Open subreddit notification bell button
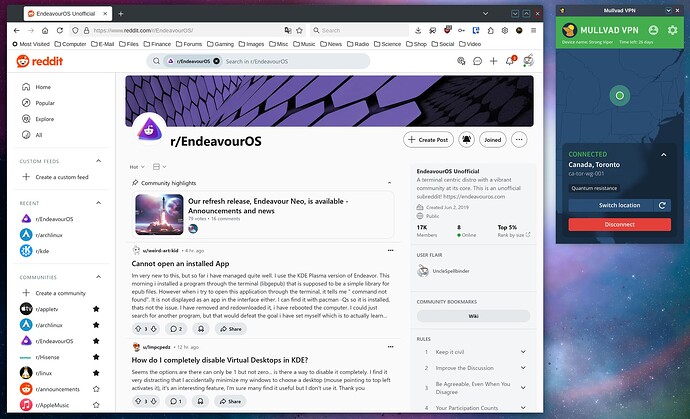The height and width of the screenshot is (419, 690). click(x=466, y=140)
